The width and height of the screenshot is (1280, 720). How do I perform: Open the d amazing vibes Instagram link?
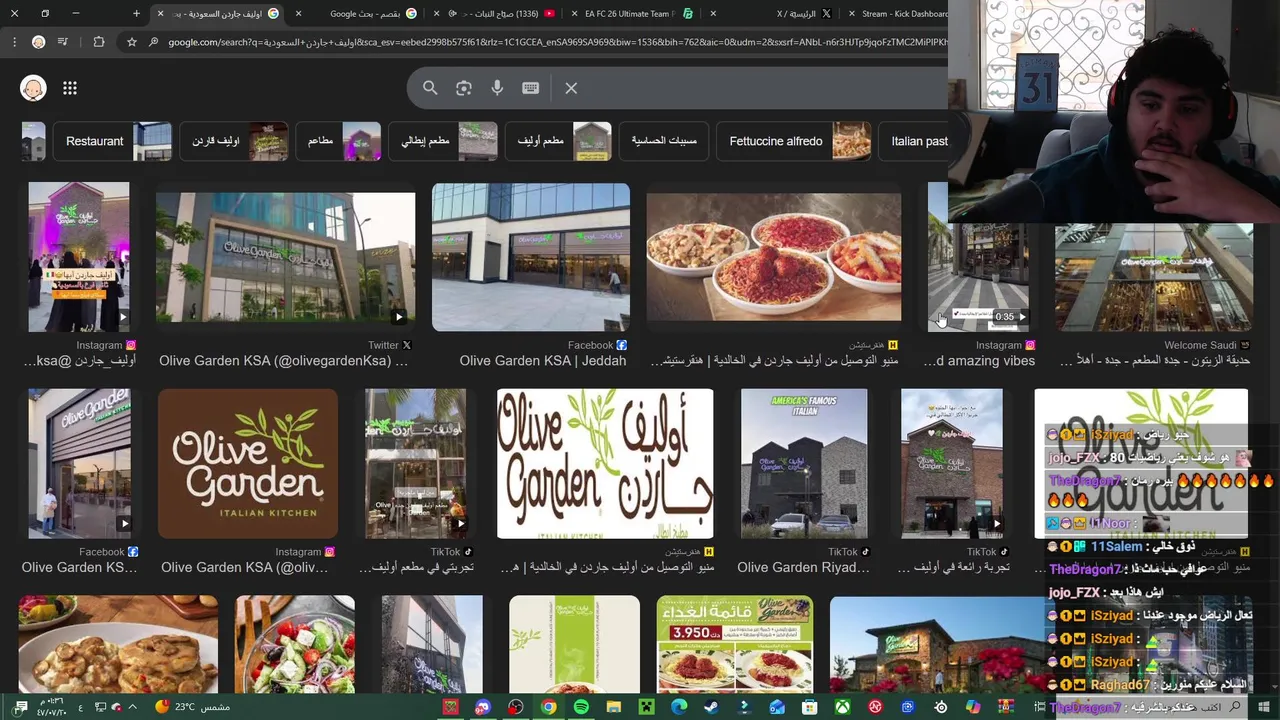978,361
